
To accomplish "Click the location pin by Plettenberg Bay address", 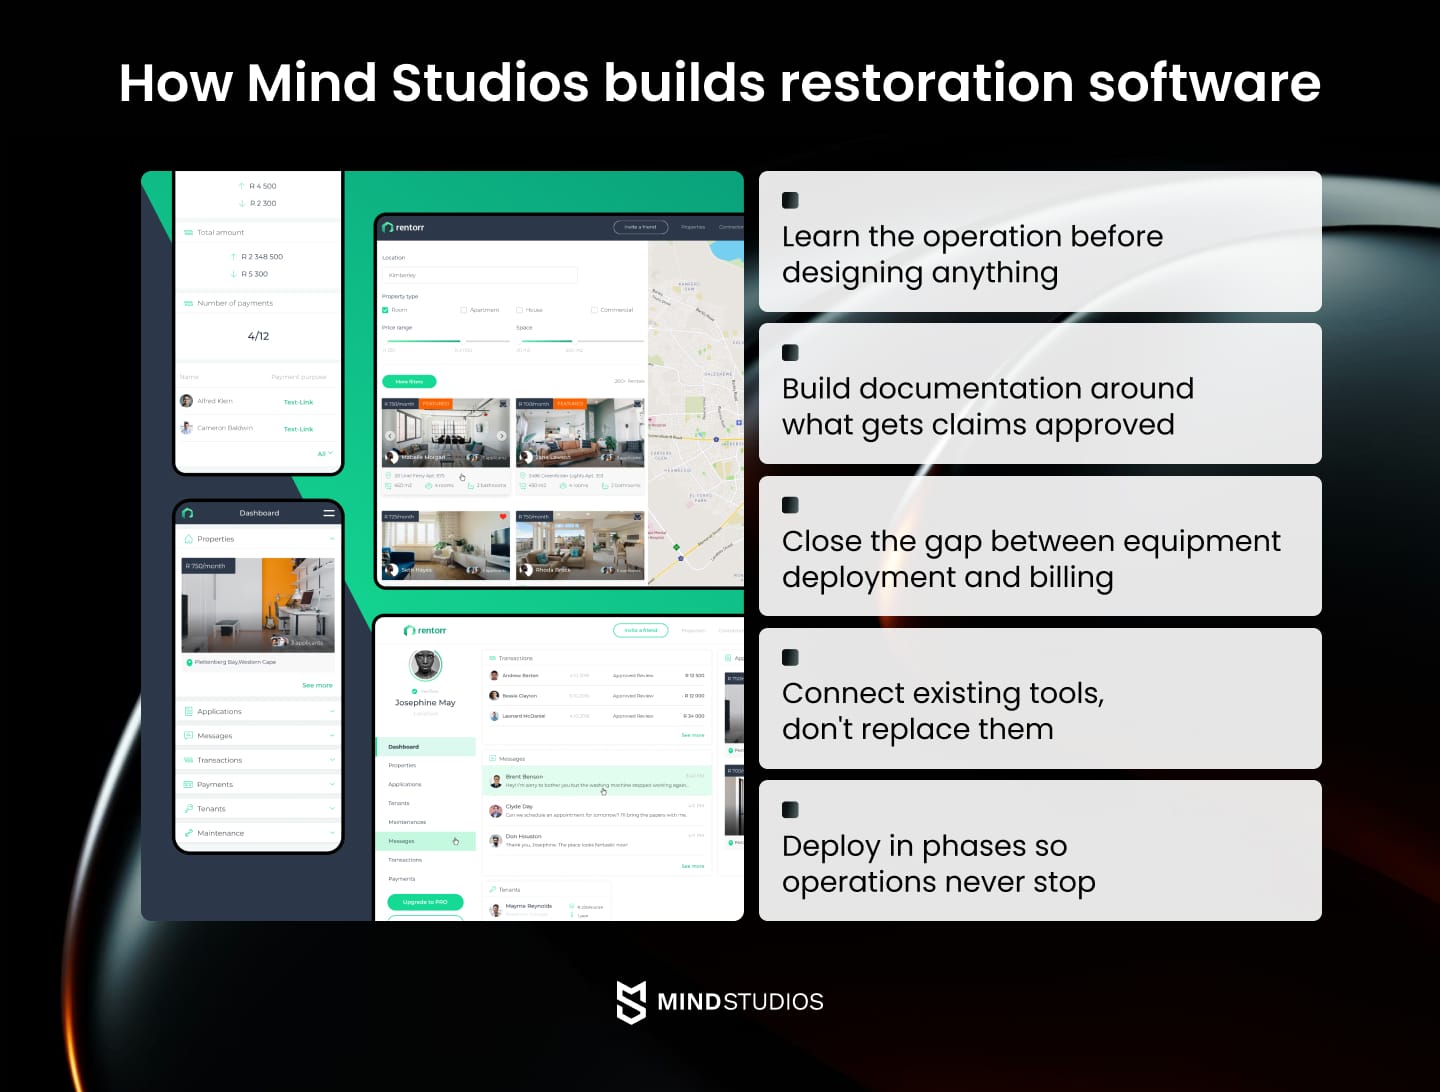I will pyautogui.click(x=189, y=662).
